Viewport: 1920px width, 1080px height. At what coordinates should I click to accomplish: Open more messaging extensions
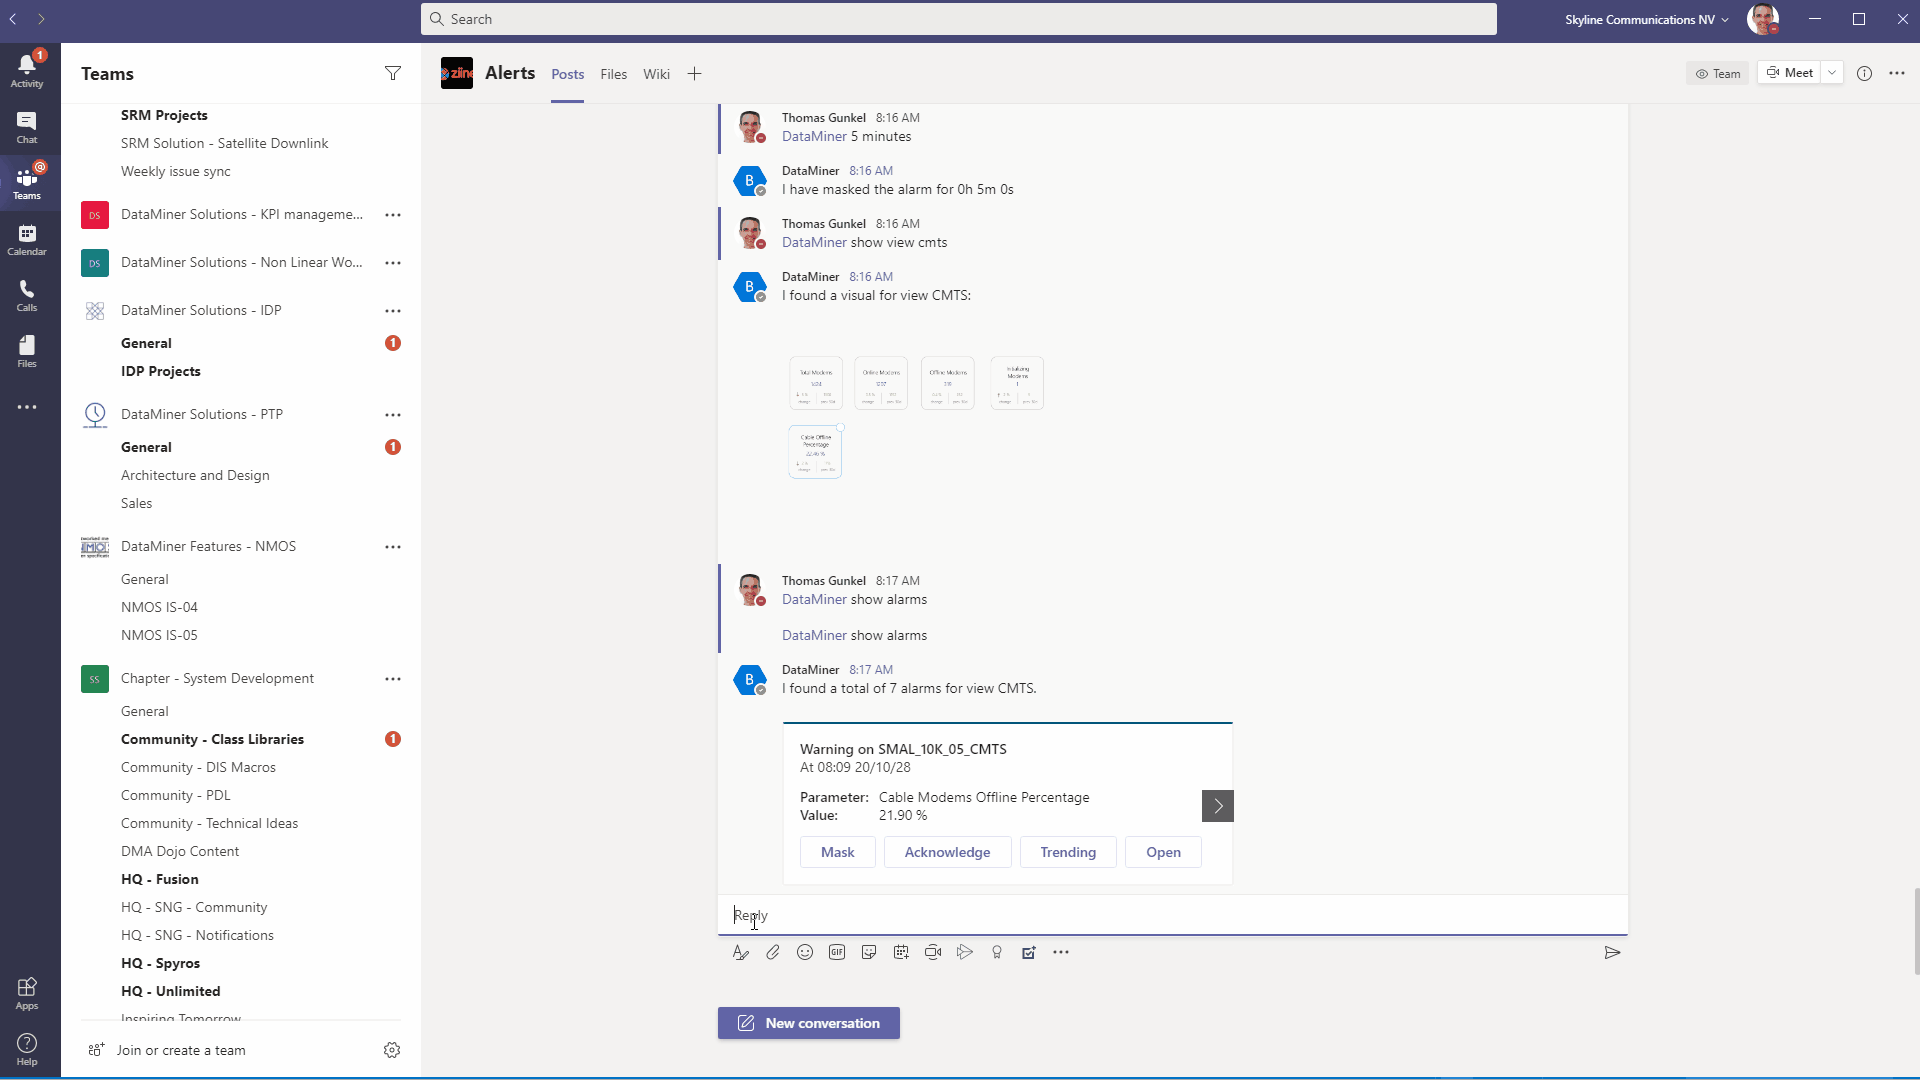pyautogui.click(x=1061, y=952)
